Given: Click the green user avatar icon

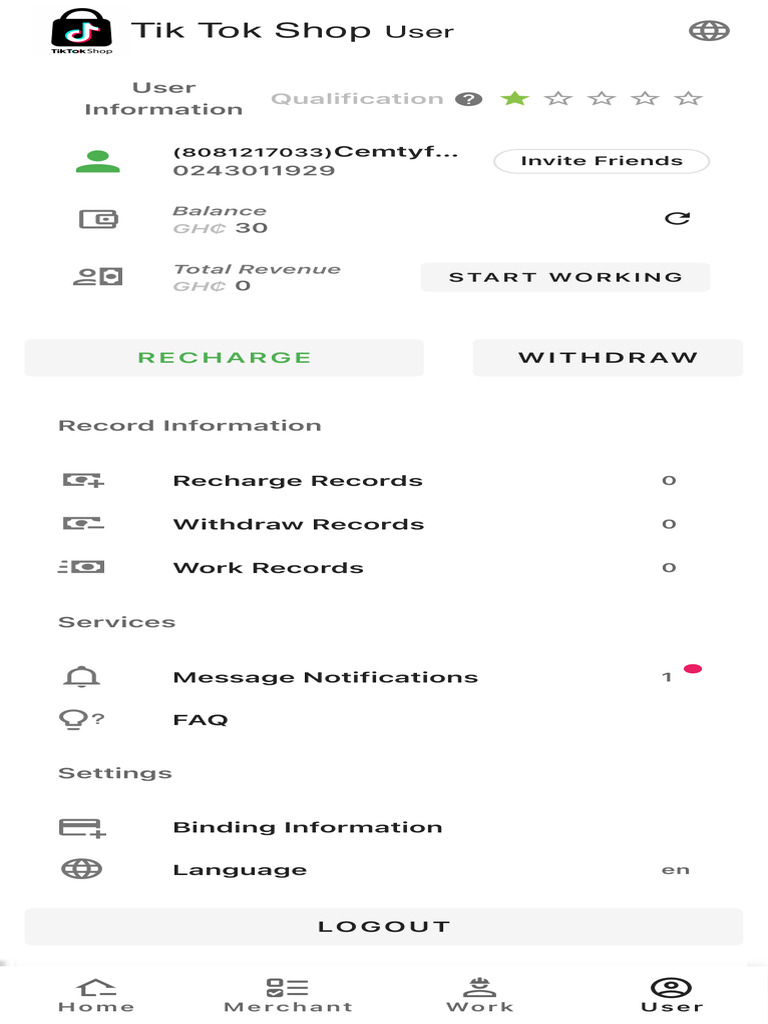Looking at the screenshot, I should (x=98, y=161).
